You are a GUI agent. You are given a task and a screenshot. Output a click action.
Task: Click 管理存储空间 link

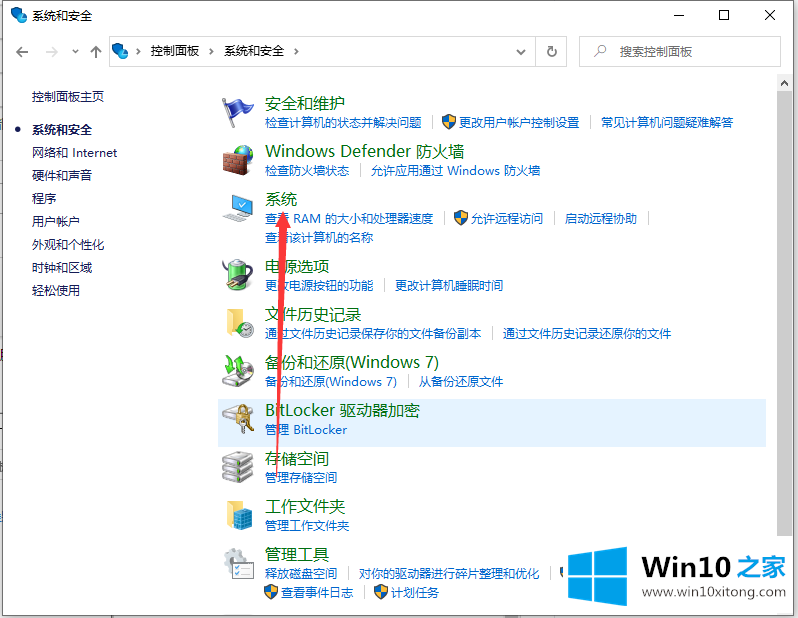pos(301,477)
